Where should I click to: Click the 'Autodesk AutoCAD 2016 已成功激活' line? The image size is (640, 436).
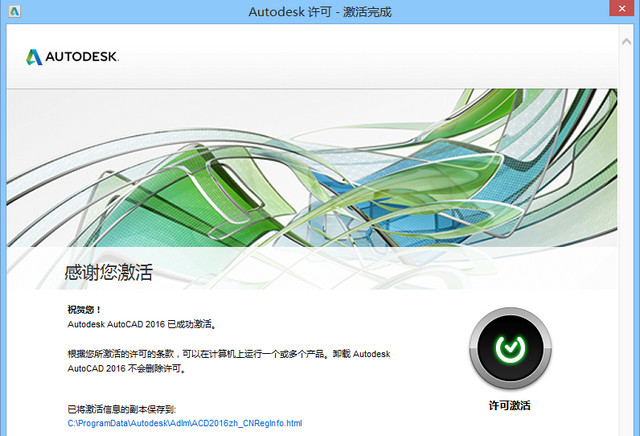tap(142, 324)
